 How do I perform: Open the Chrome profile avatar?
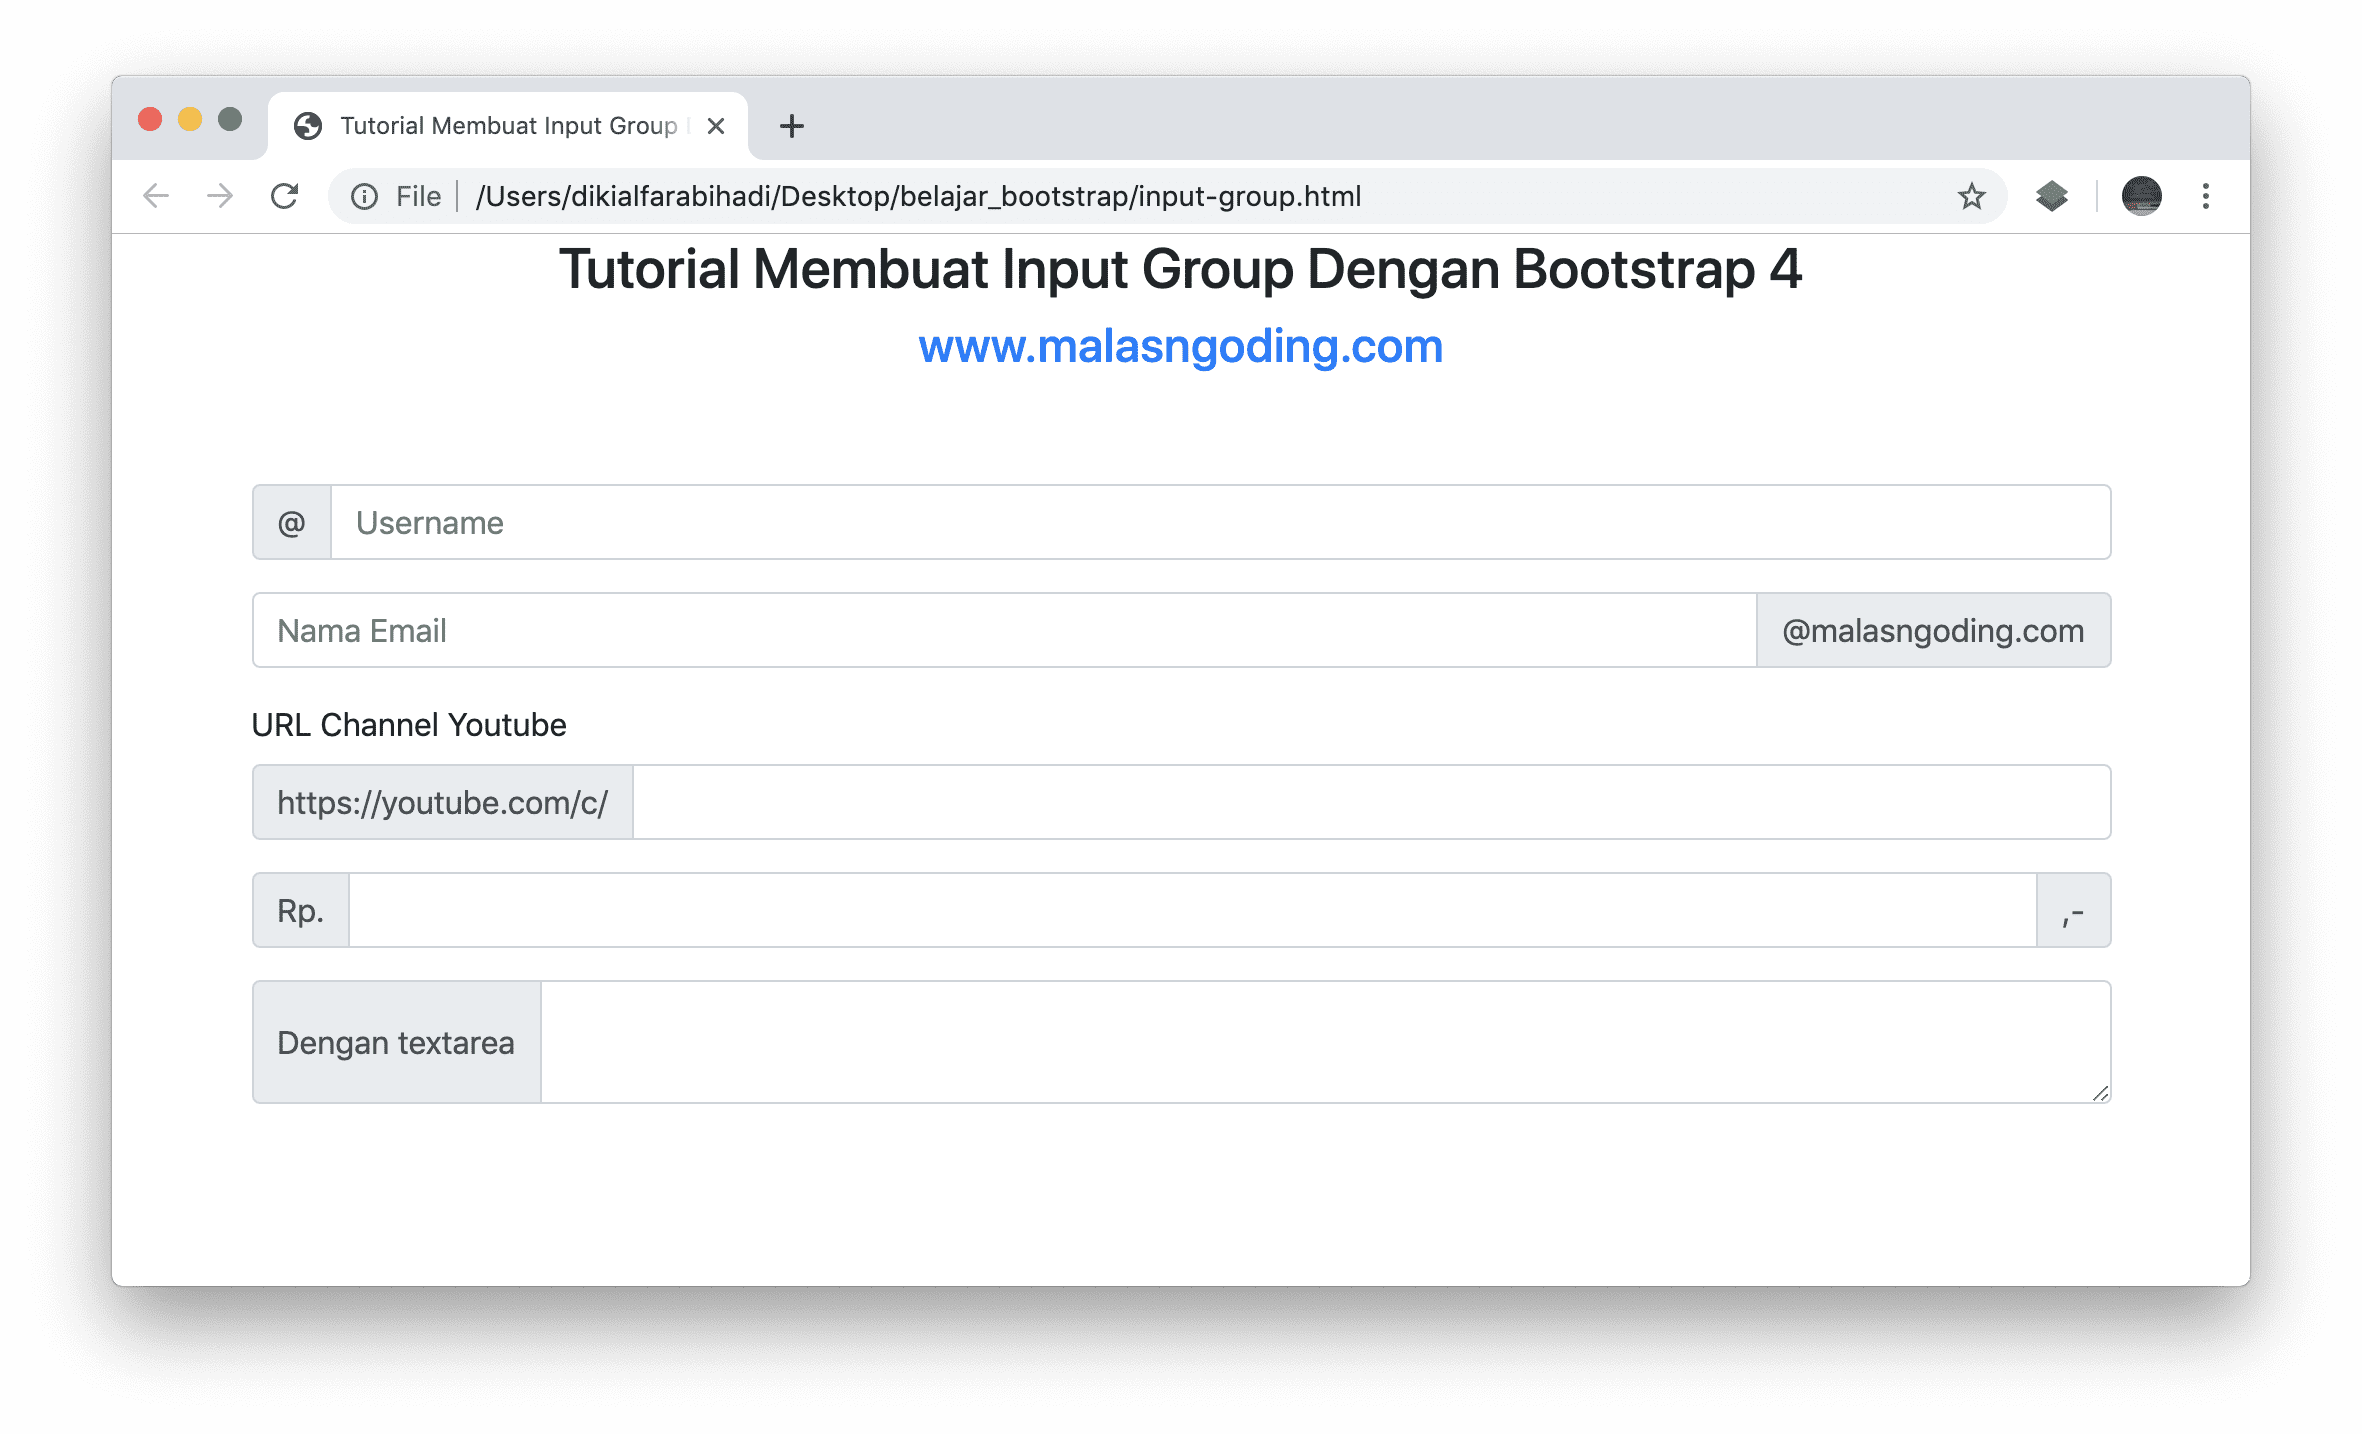(2140, 196)
